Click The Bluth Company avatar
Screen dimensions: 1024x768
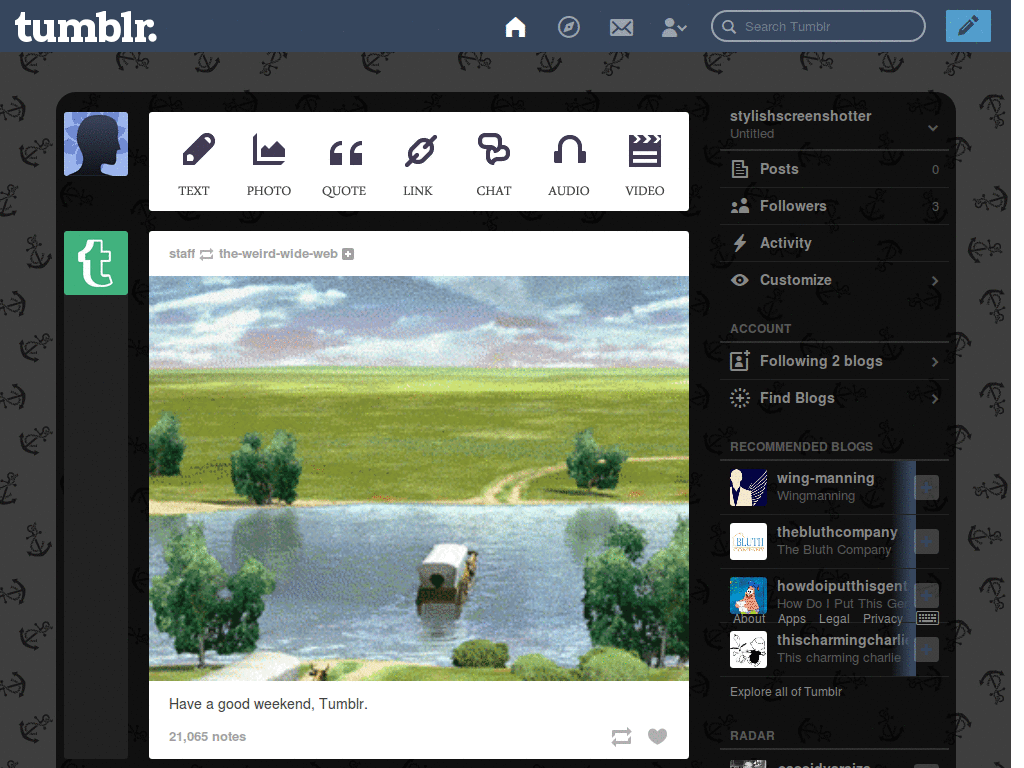(x=748, y=541)
